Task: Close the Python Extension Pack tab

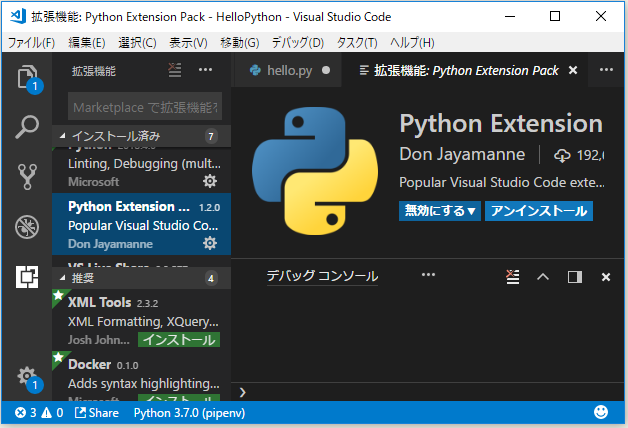Action: click(x=573, y=70)
